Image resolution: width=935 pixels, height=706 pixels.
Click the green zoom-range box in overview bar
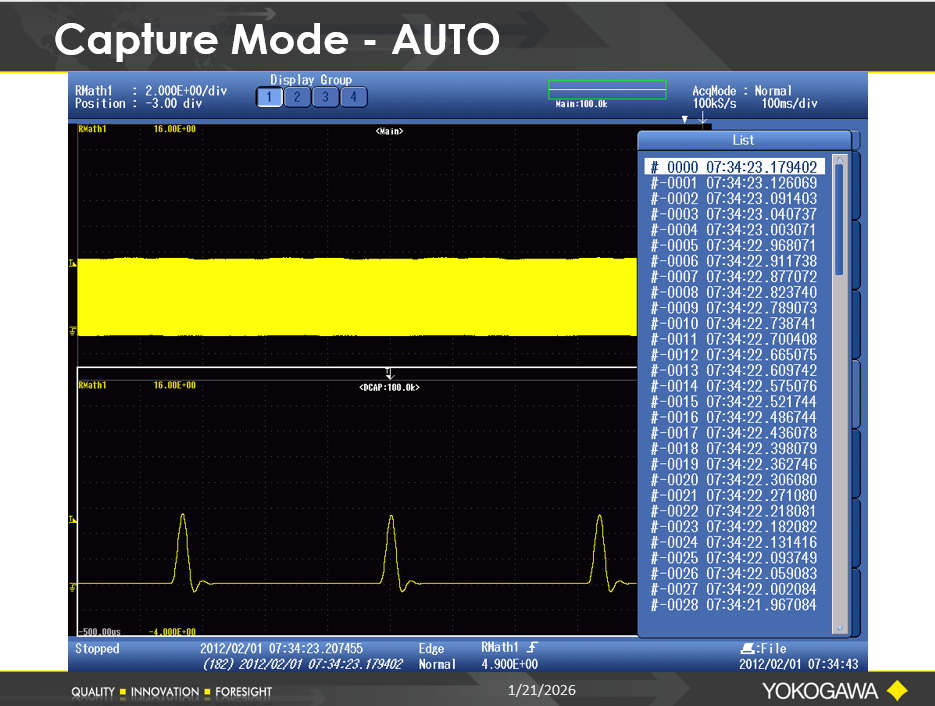coord(606,90)
